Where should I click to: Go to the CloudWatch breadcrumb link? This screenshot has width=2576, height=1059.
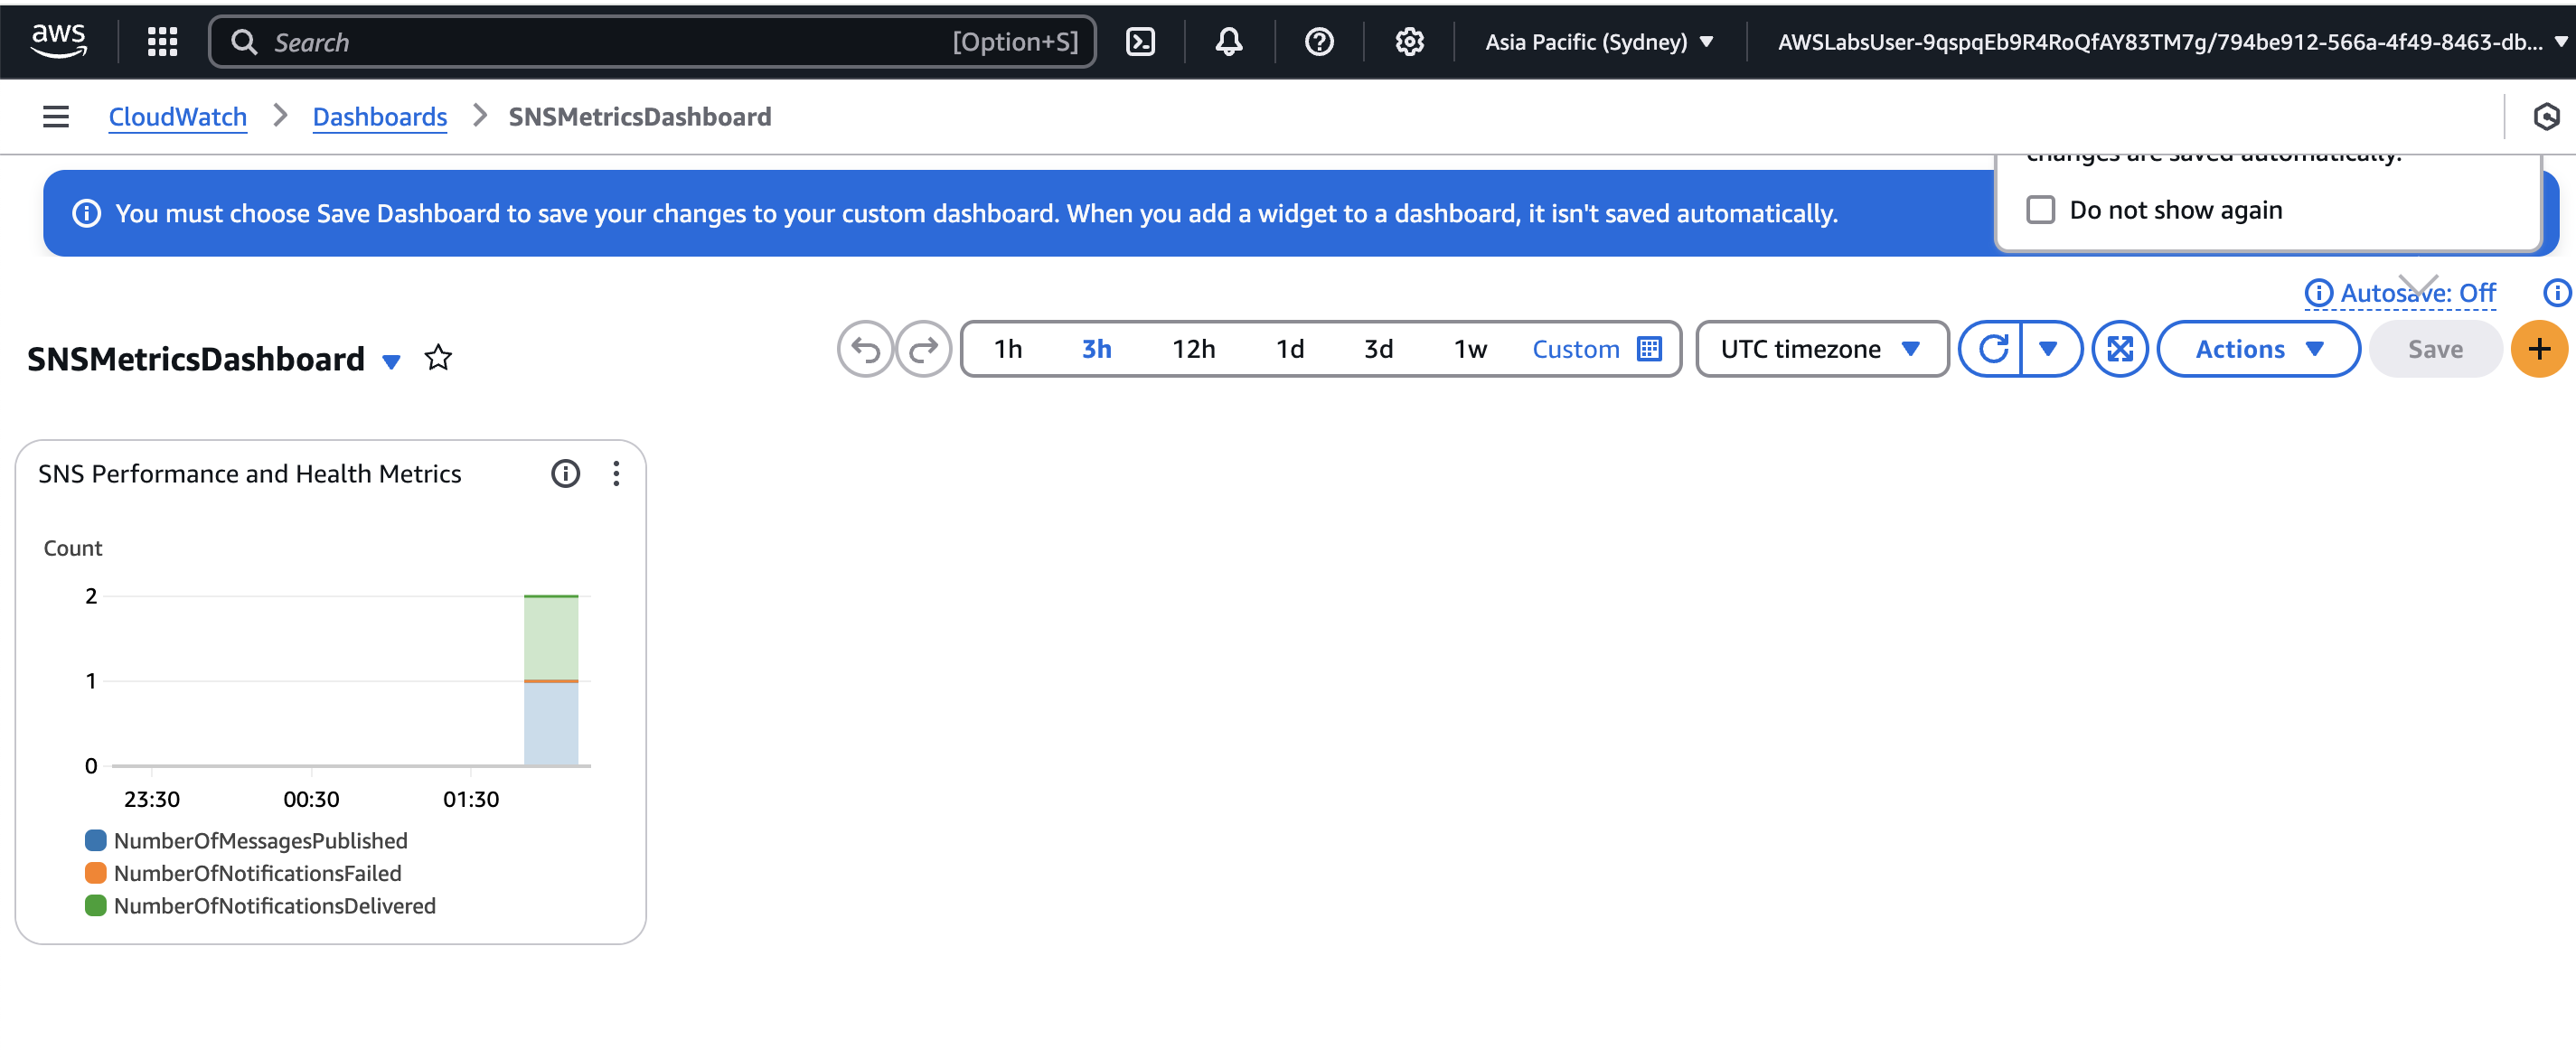click(177, 117)
